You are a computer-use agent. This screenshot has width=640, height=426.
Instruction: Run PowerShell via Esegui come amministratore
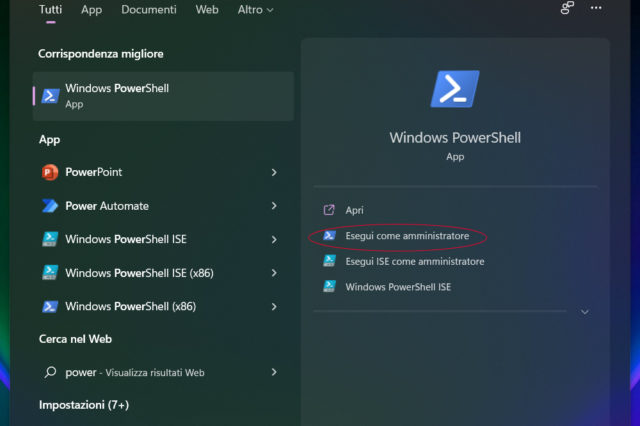click(x=407, y=236)
